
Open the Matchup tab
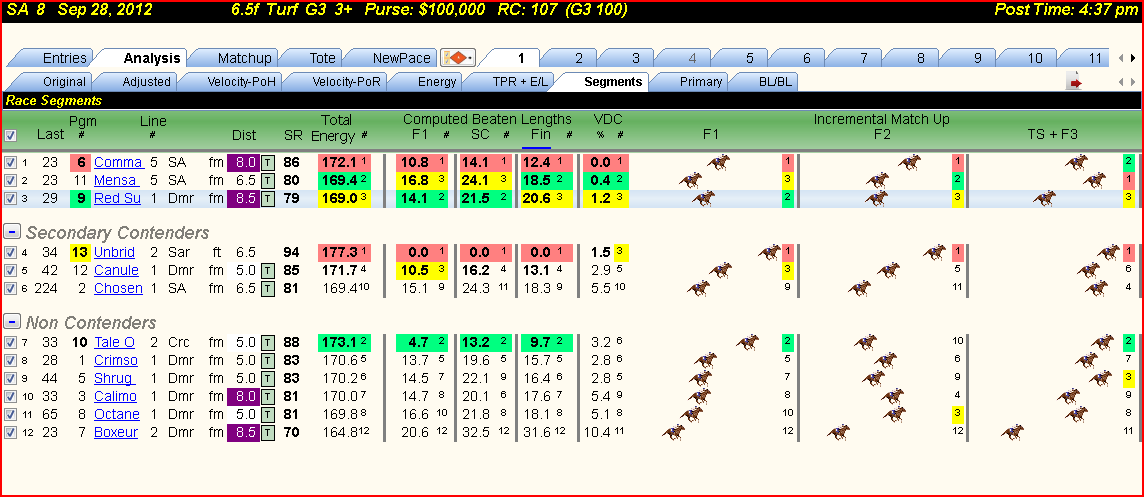[x=244, y=58]
